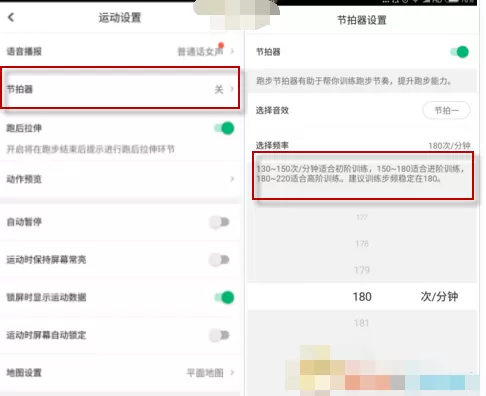The width and height of the screenshot is (486, 396).
Task: Click 平面地图 map type value
Action: (205, 373)
